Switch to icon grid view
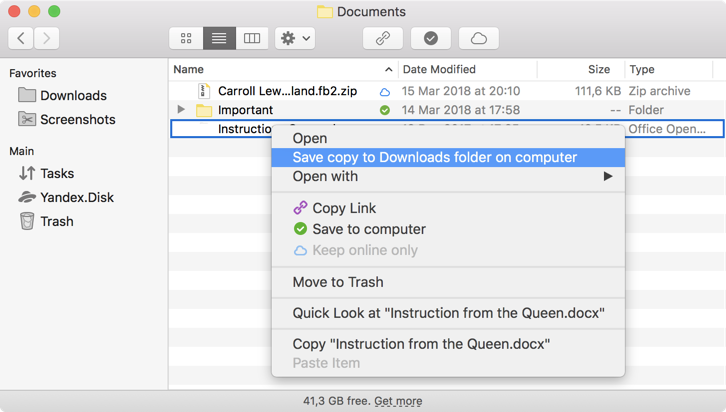Screen dimensions: 726x412 pyautogui.click(x=186, y=38)
